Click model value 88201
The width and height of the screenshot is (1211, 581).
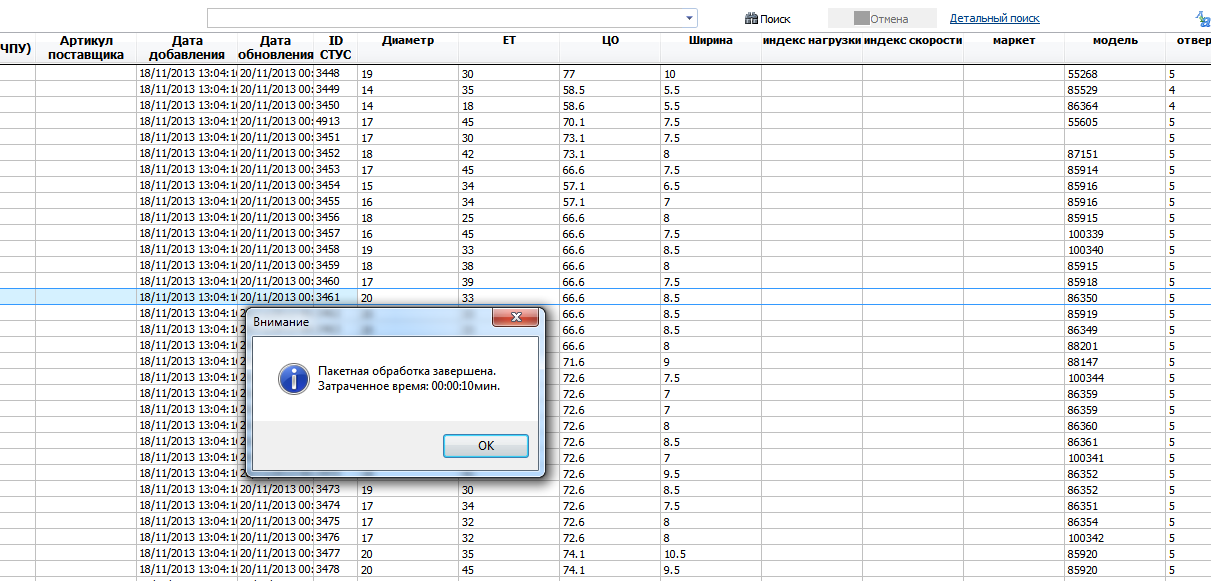click(1083, 346)
